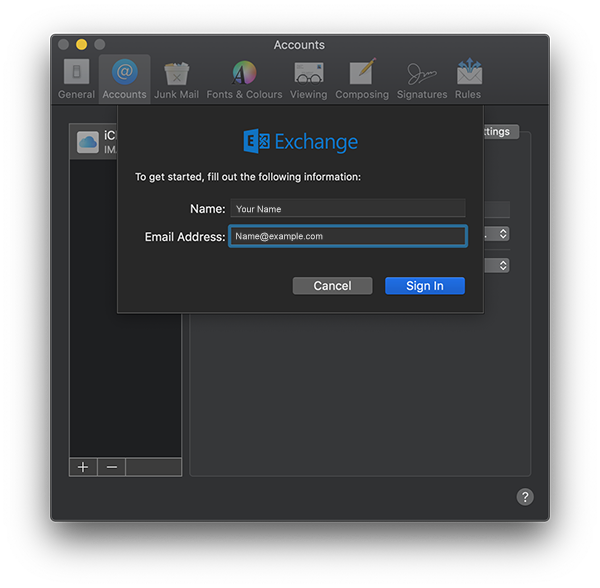600x588 pixels.
Task: Open Junk Mail preferences
Action: pyautogui.click(x=176, y=79)
